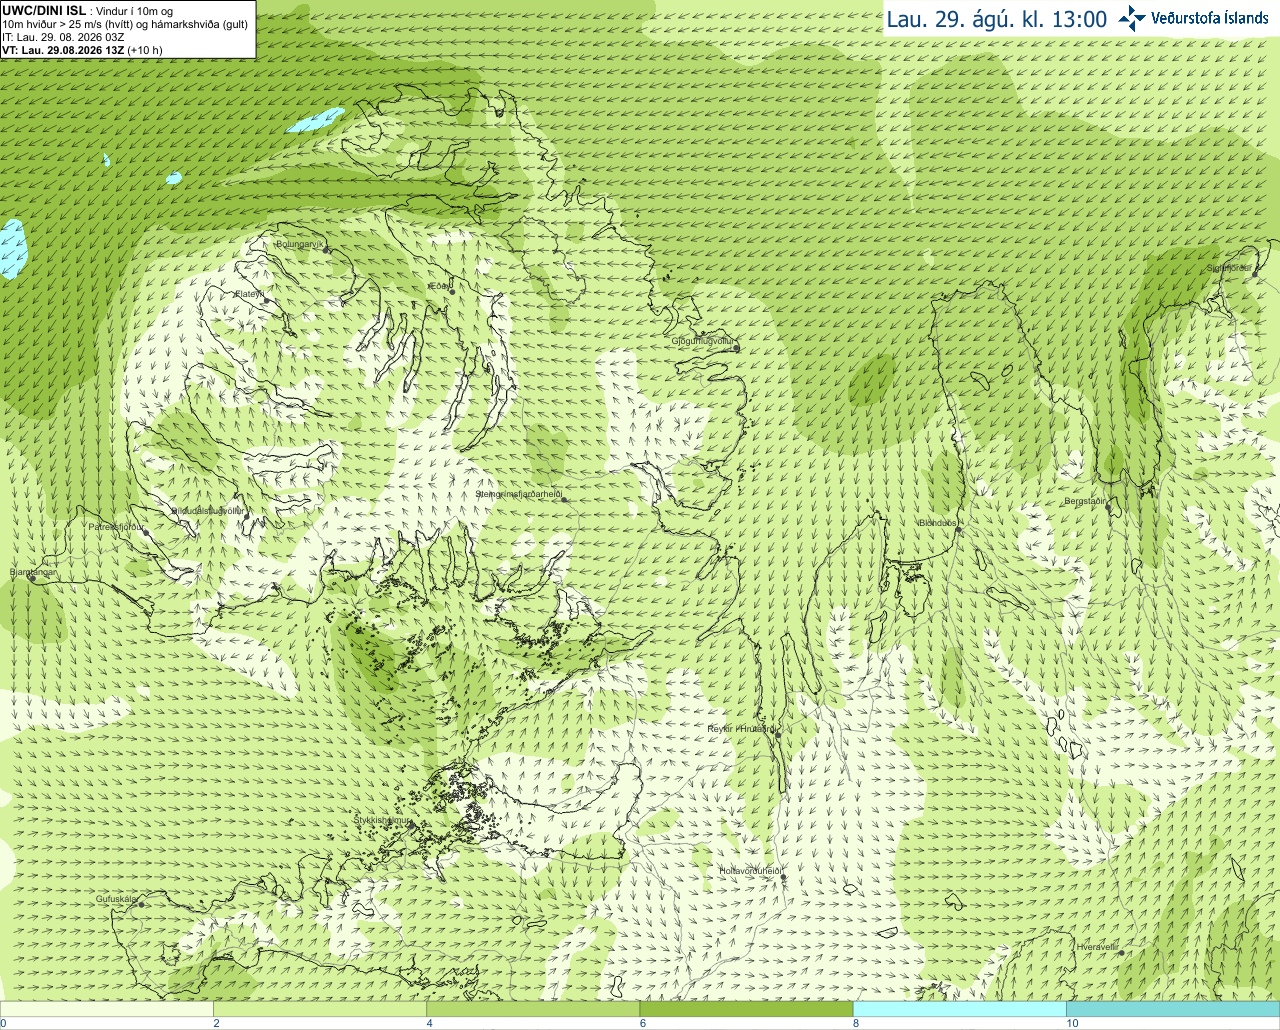Click the 4–6 m/s legend swatch
The height and width of the screenshot is (1030, 1280).
point(533,1009)
